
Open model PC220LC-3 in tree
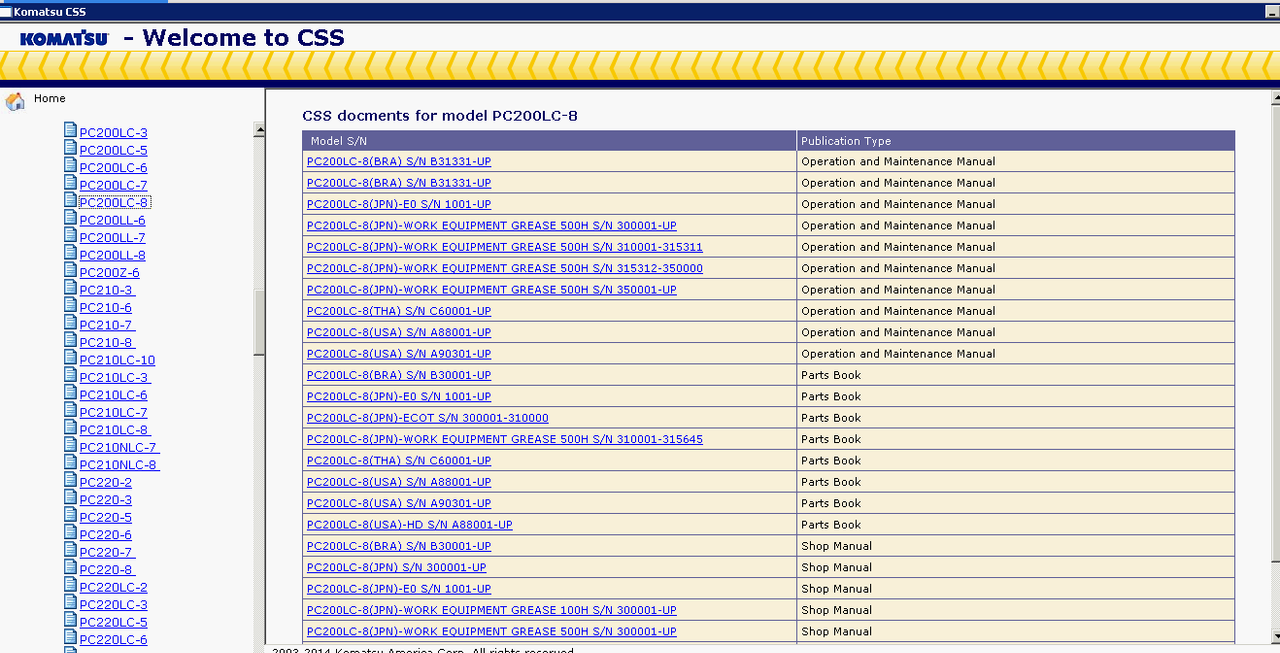pos(113,605)
